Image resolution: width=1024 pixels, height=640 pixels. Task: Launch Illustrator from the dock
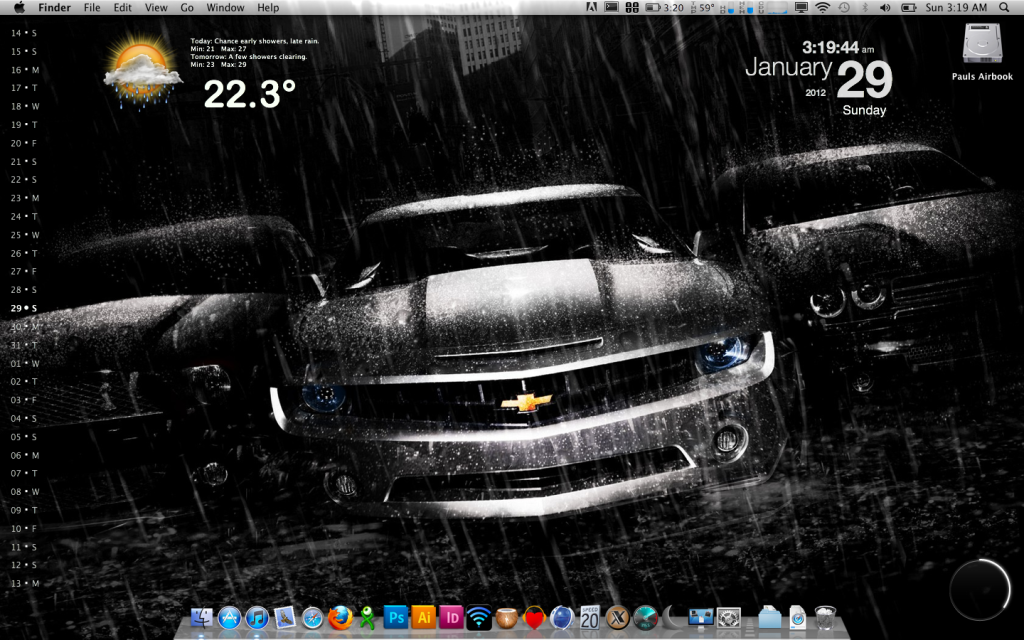(423, 617)
